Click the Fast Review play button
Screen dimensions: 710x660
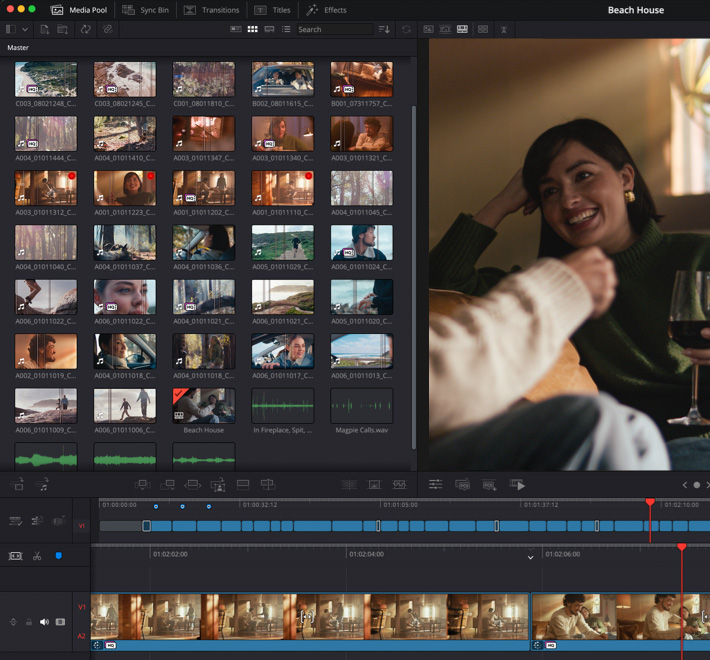(x=517, y=484)
